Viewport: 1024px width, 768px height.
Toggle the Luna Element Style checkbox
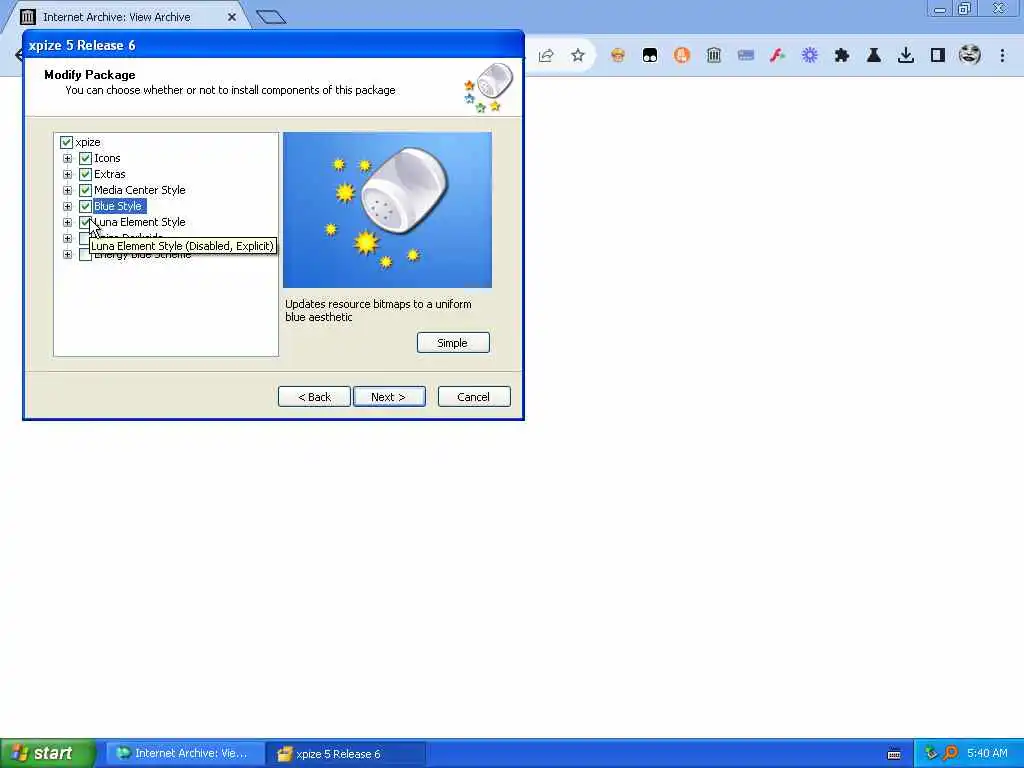85,222
